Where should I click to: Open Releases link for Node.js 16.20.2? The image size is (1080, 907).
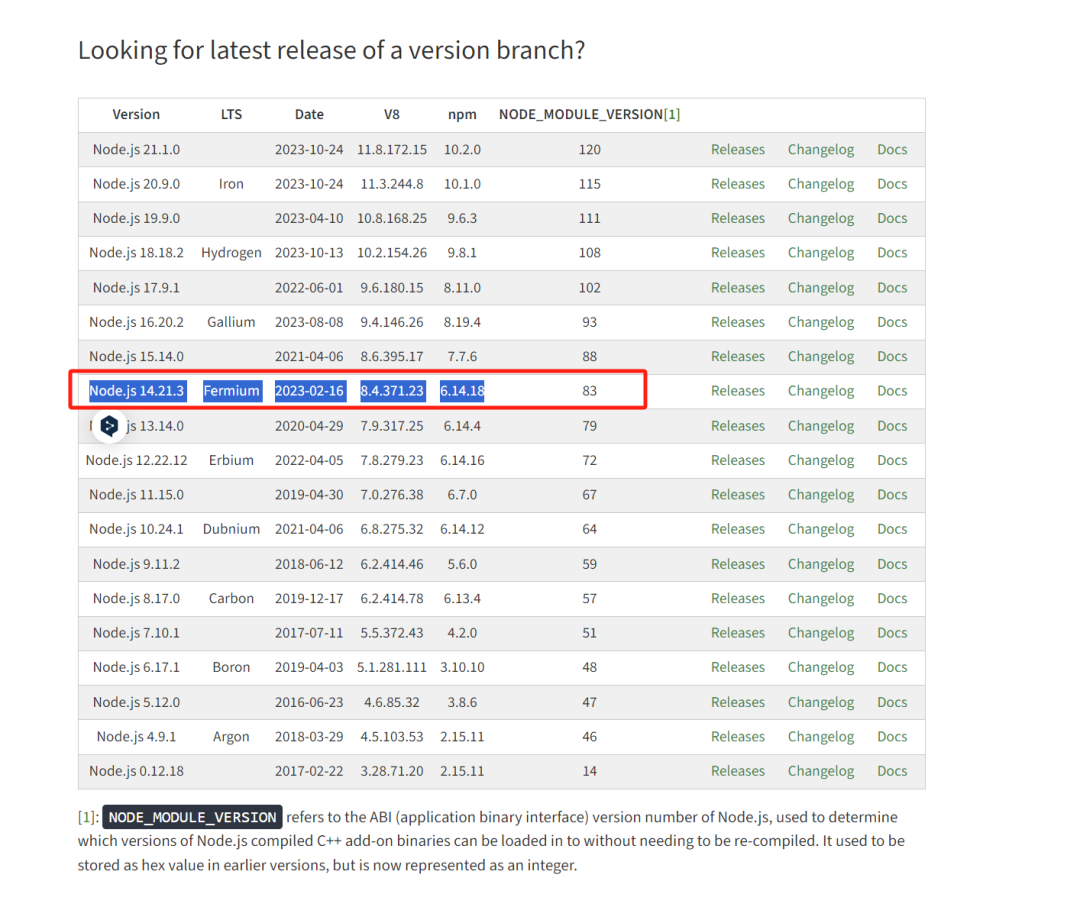738,322
